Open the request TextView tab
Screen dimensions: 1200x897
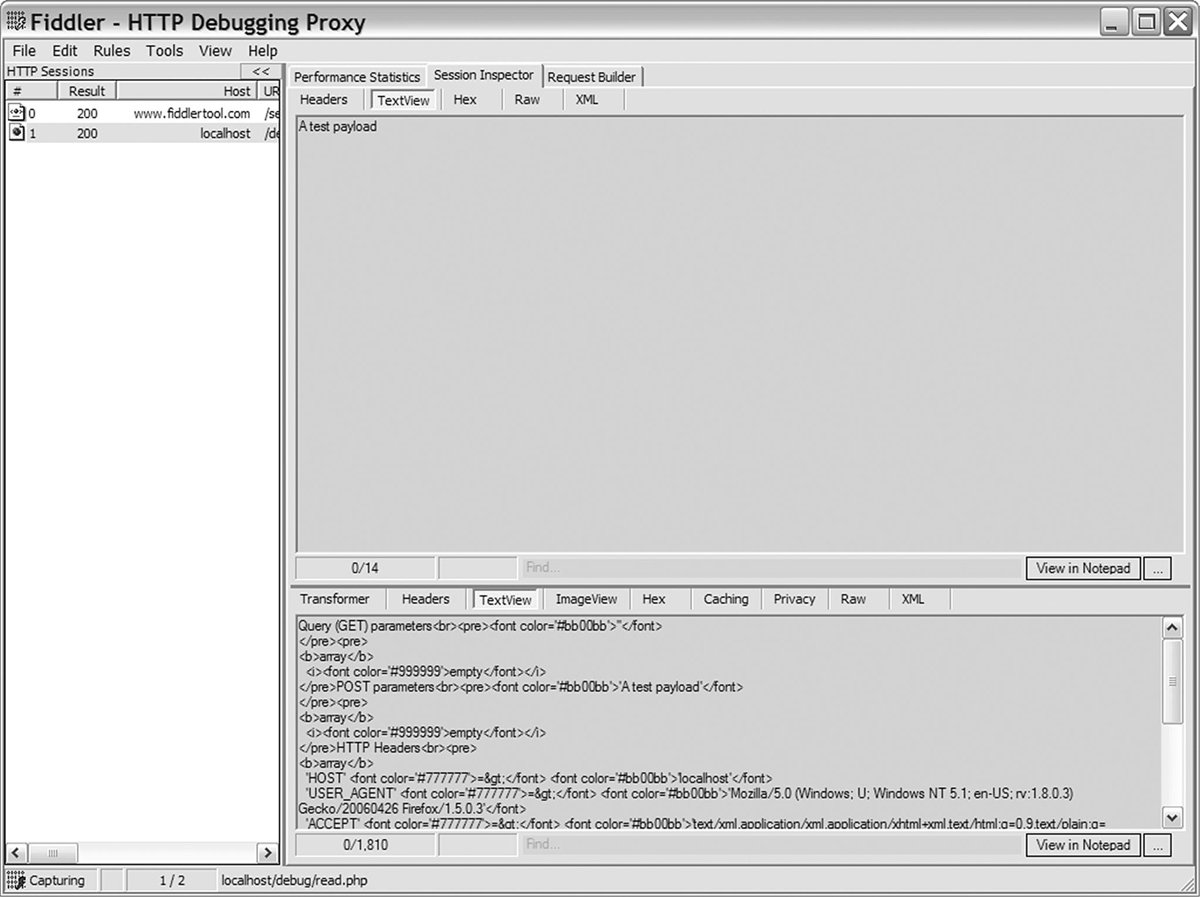[404, 101]
